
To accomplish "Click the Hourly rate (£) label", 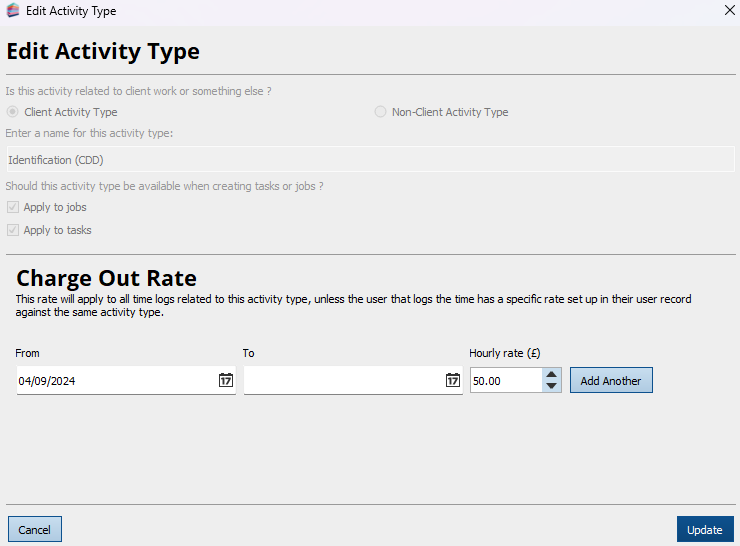I will [x=504, y=353].
